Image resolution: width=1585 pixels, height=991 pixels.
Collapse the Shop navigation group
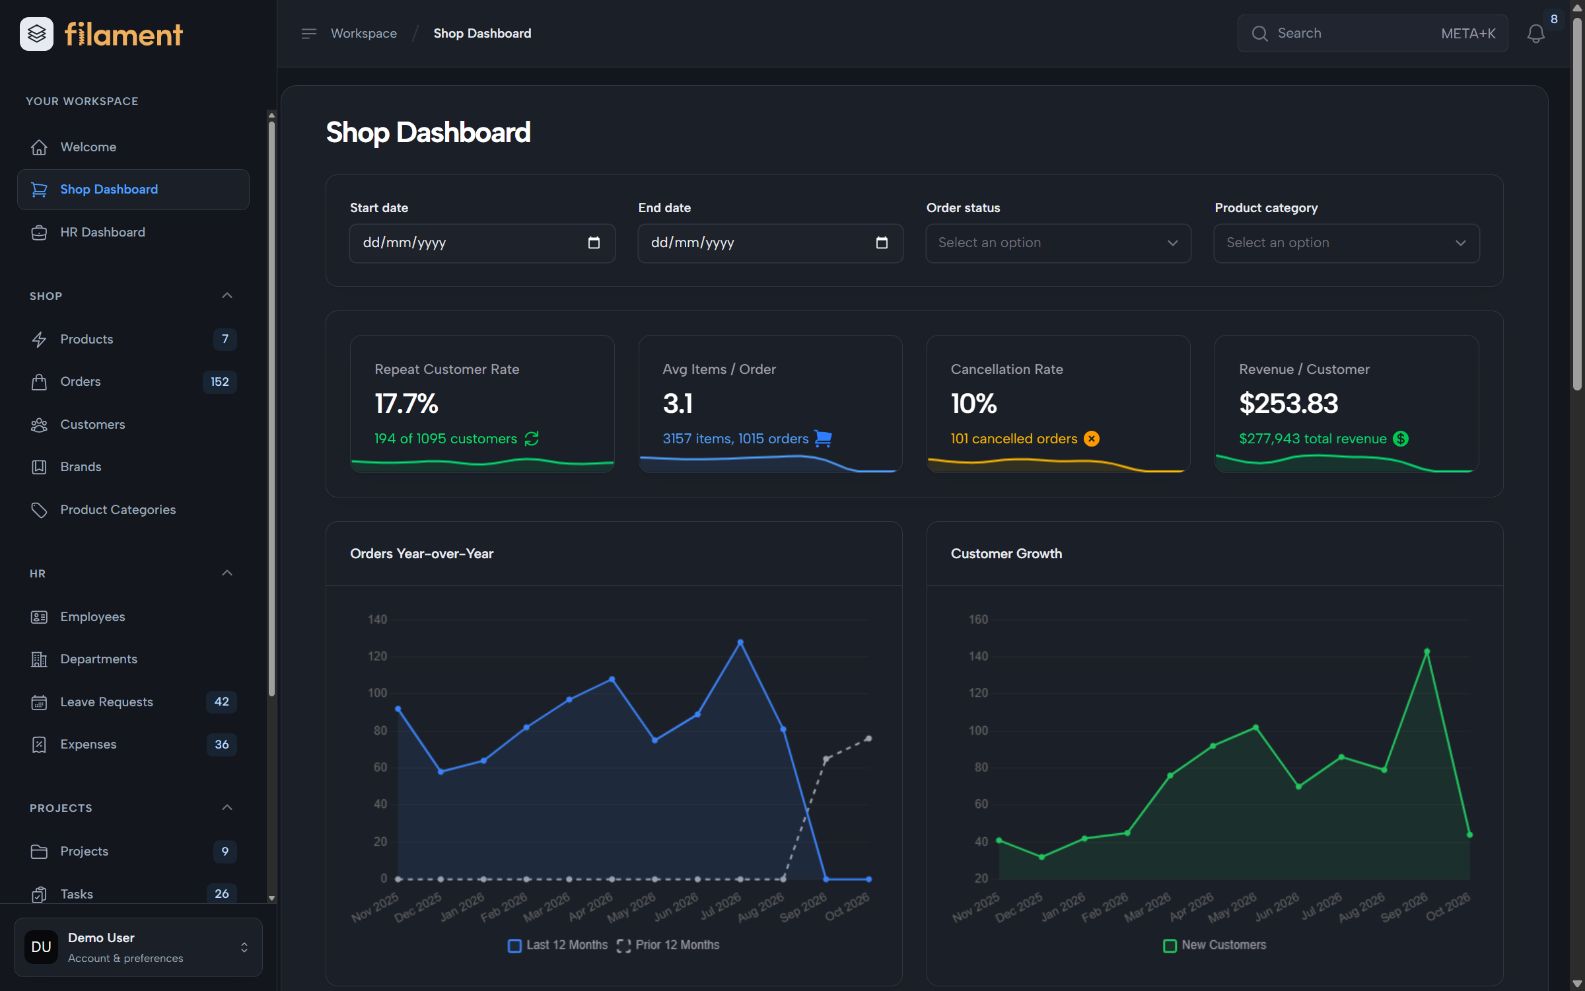click(x=227, y=296)
